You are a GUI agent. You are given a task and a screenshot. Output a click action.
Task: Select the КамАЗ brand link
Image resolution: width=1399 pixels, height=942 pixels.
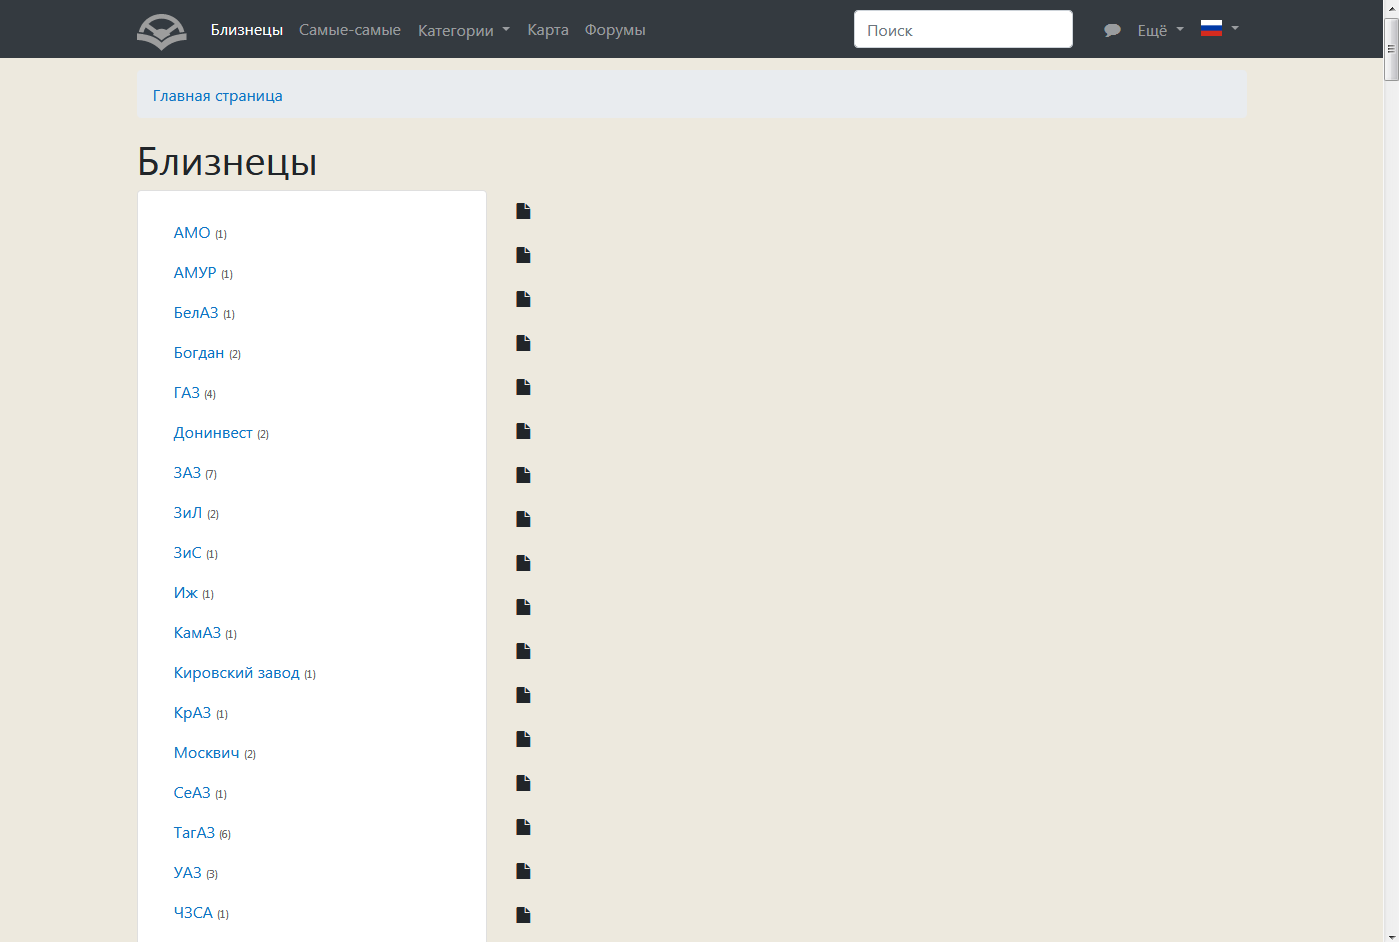[x=197, y=633]
